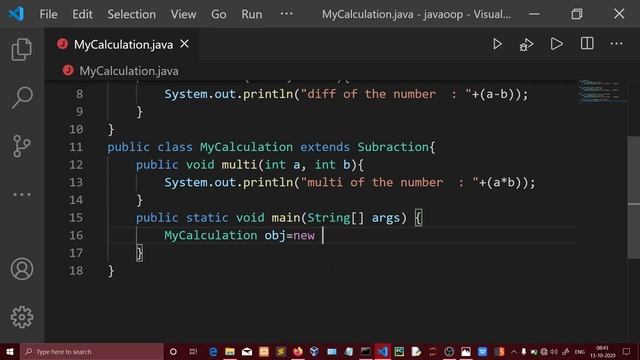Launch Microsoft Edge from the taskbar
Image resolution: width=640 pixels, height=360 pixels.
point(213,351)
